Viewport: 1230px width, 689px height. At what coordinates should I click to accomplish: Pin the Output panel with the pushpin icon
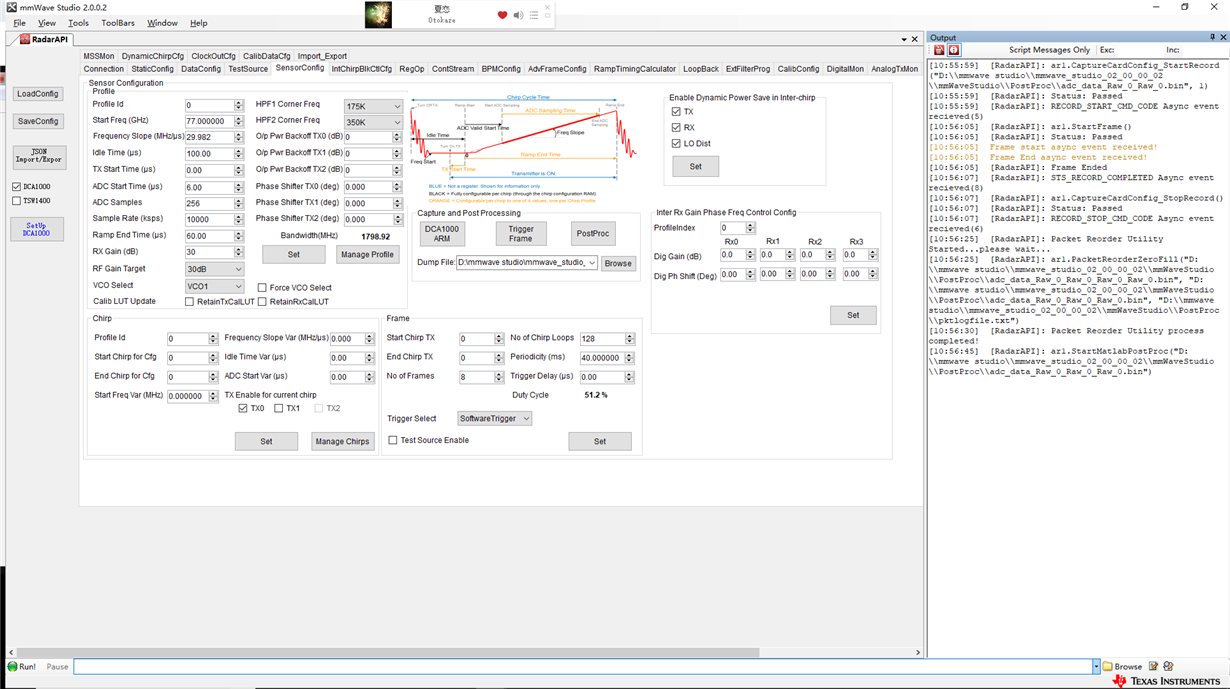(1213, 38)
